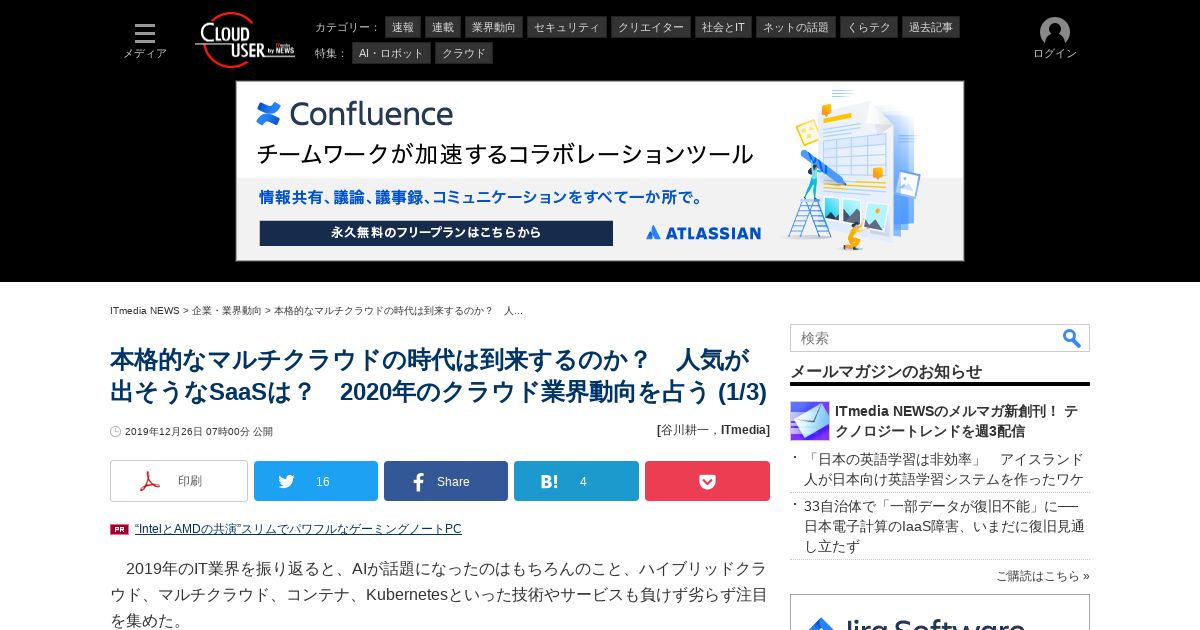Click the Cloud USER by NEWS logo
The height and width of the screenshot is (630, 1200).
click(245, 40)
